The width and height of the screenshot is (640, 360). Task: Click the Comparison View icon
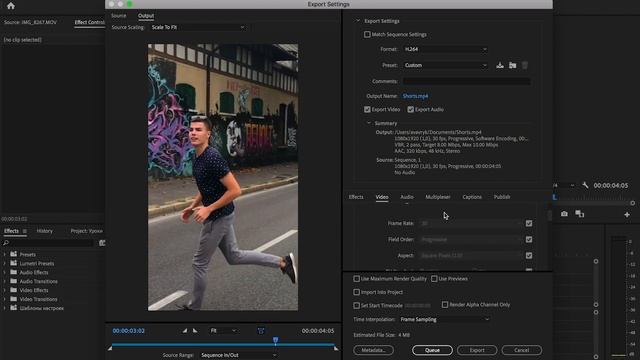(580, 214)
